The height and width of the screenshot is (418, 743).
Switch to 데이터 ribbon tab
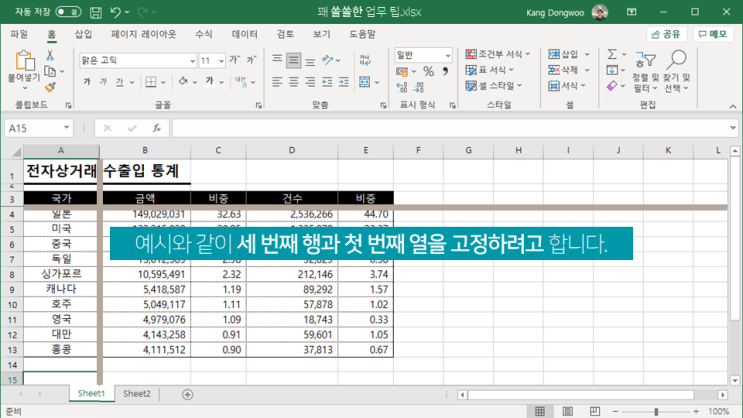point(245,34)
